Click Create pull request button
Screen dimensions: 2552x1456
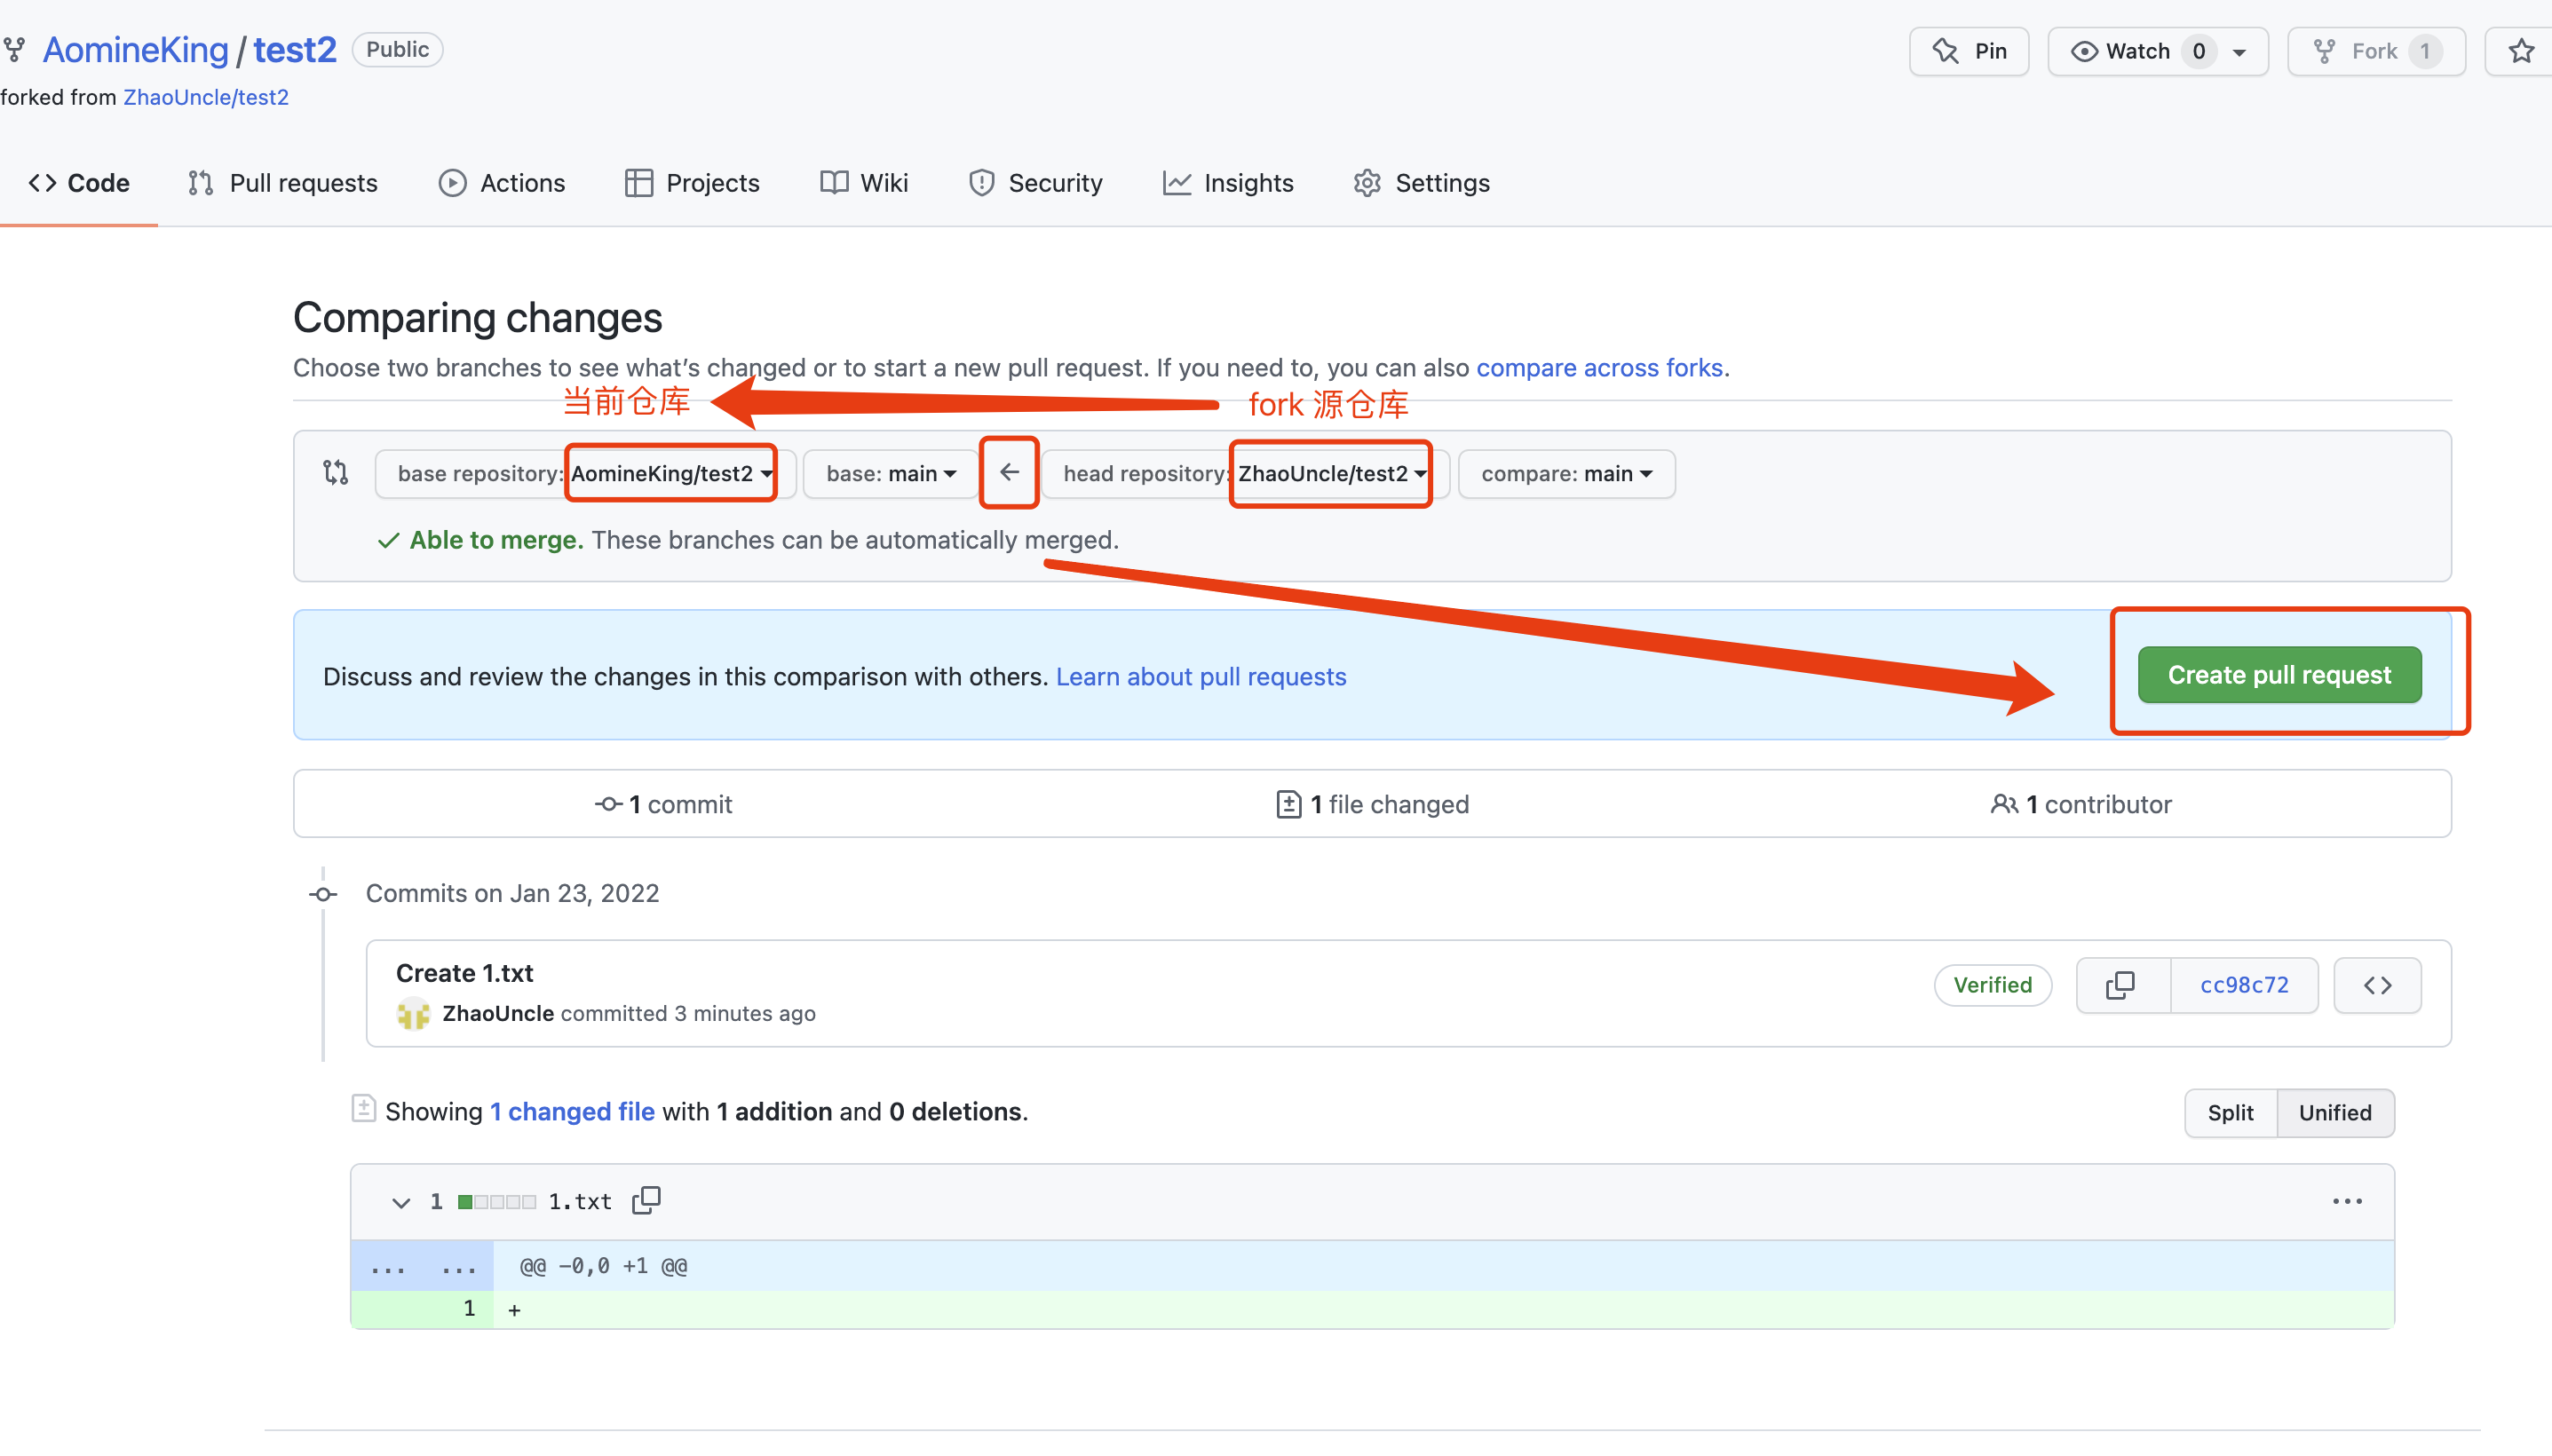click(2279, 675)
